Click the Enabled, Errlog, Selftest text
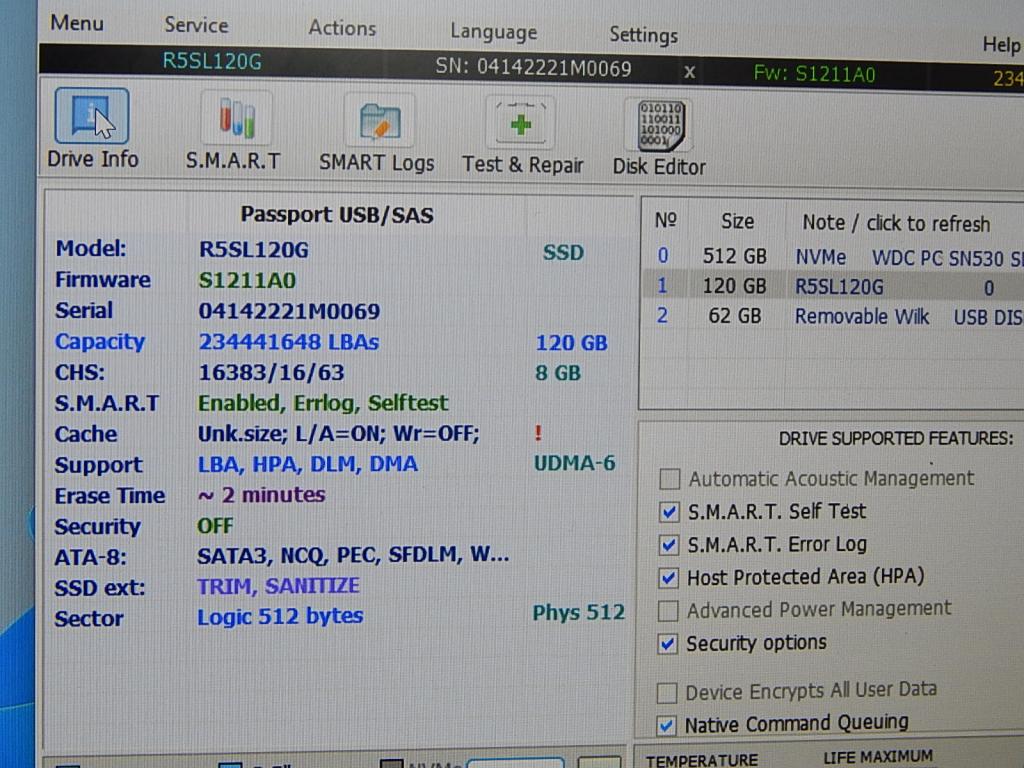Image resolution: width=1024 pixels, height=768 pixels. pos(323,403)
